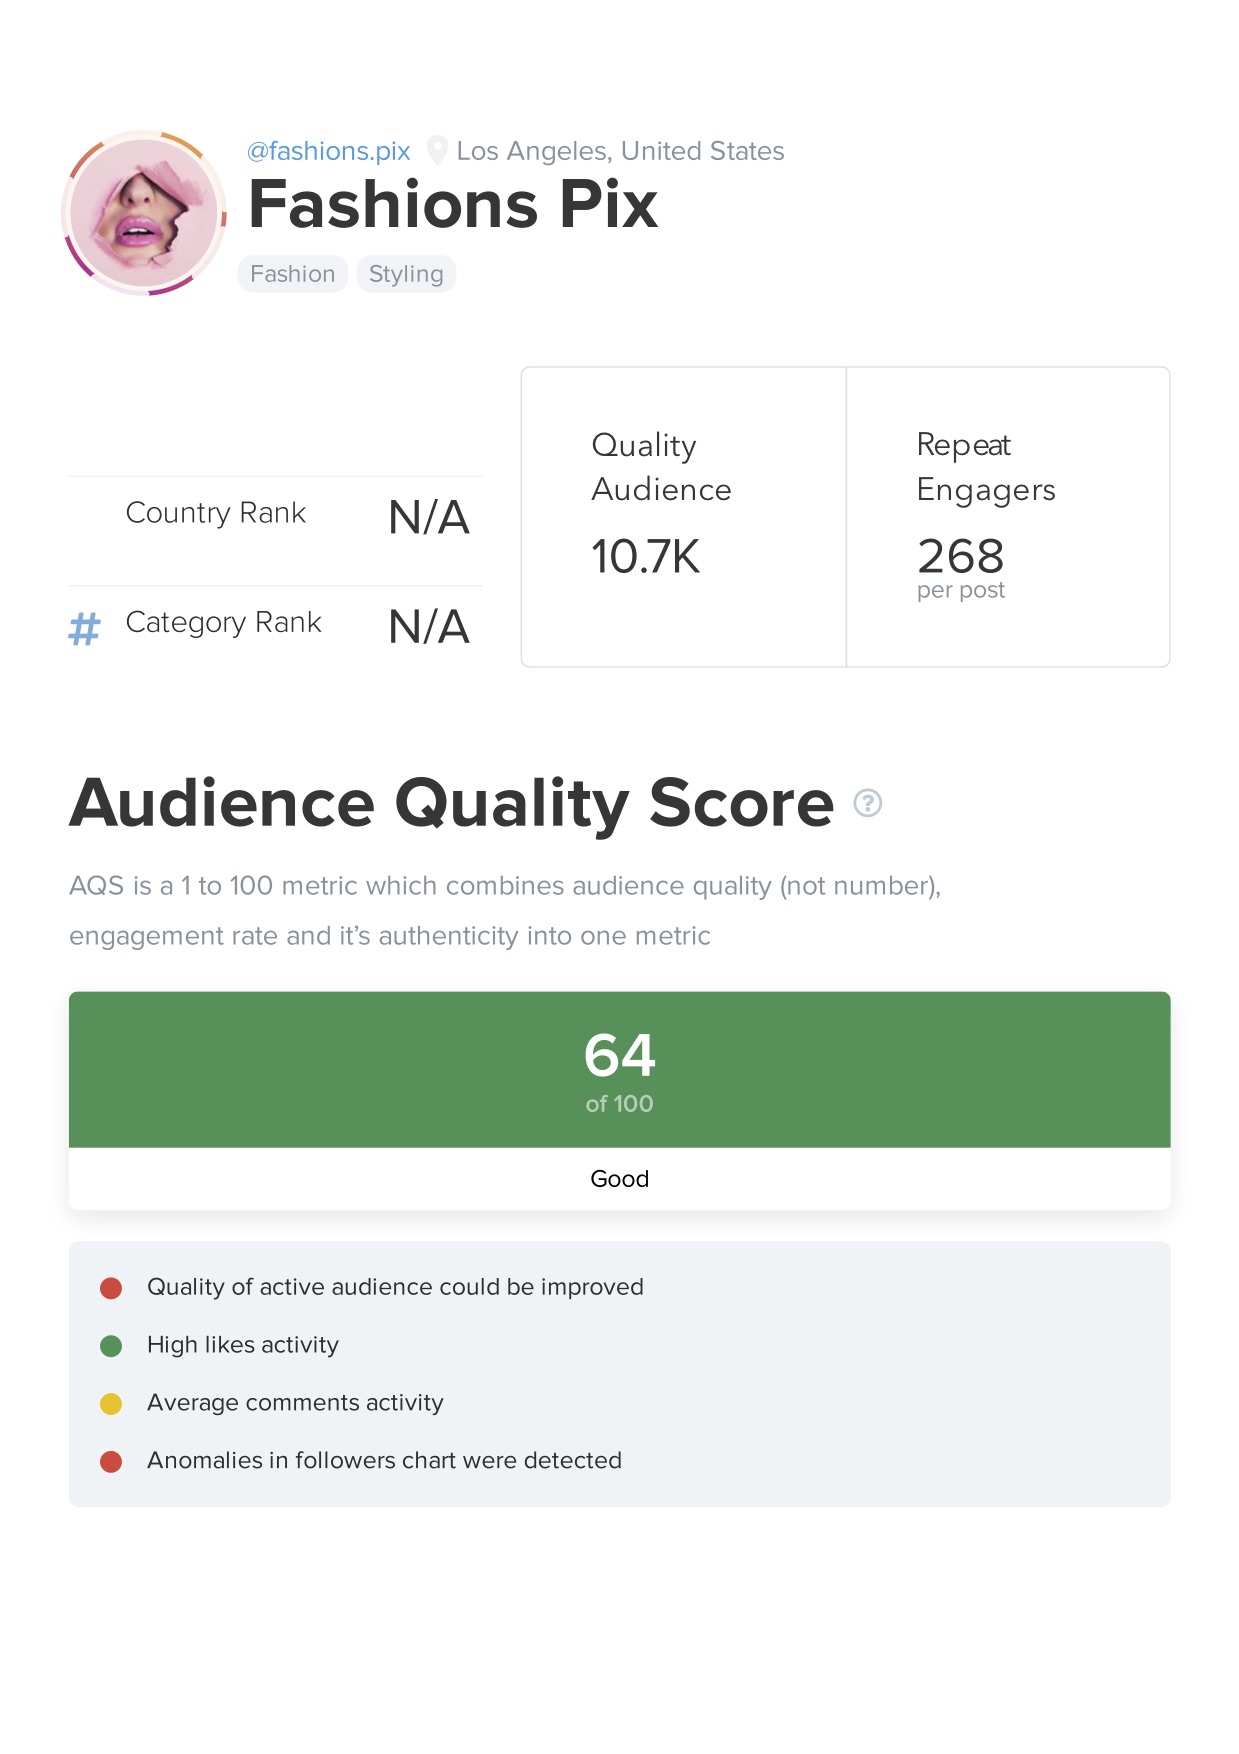The image size is (1239, 1754).
Task: Click the Fashions Pix profile name heading
Action: [453, 205]
